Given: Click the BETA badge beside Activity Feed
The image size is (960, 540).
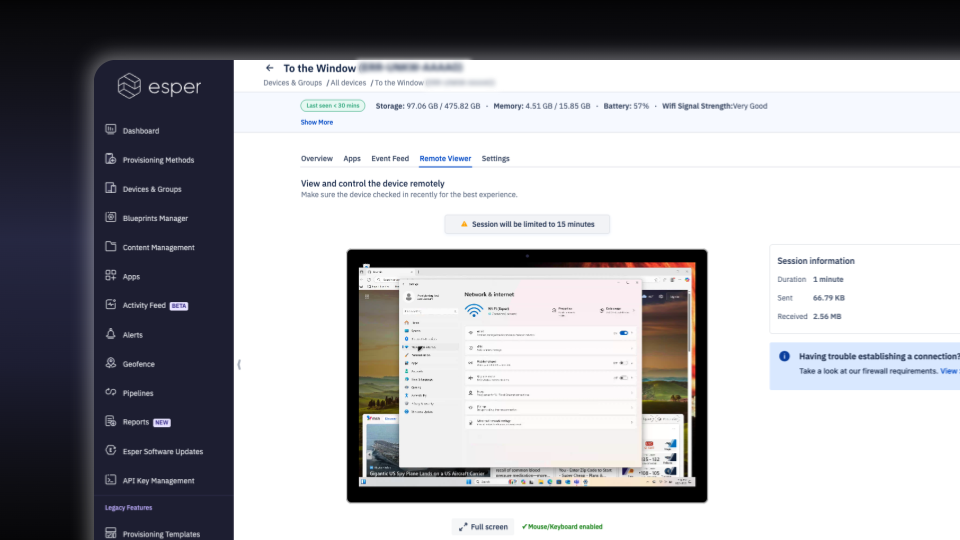Looking at the screenshot, I should 179,306.
